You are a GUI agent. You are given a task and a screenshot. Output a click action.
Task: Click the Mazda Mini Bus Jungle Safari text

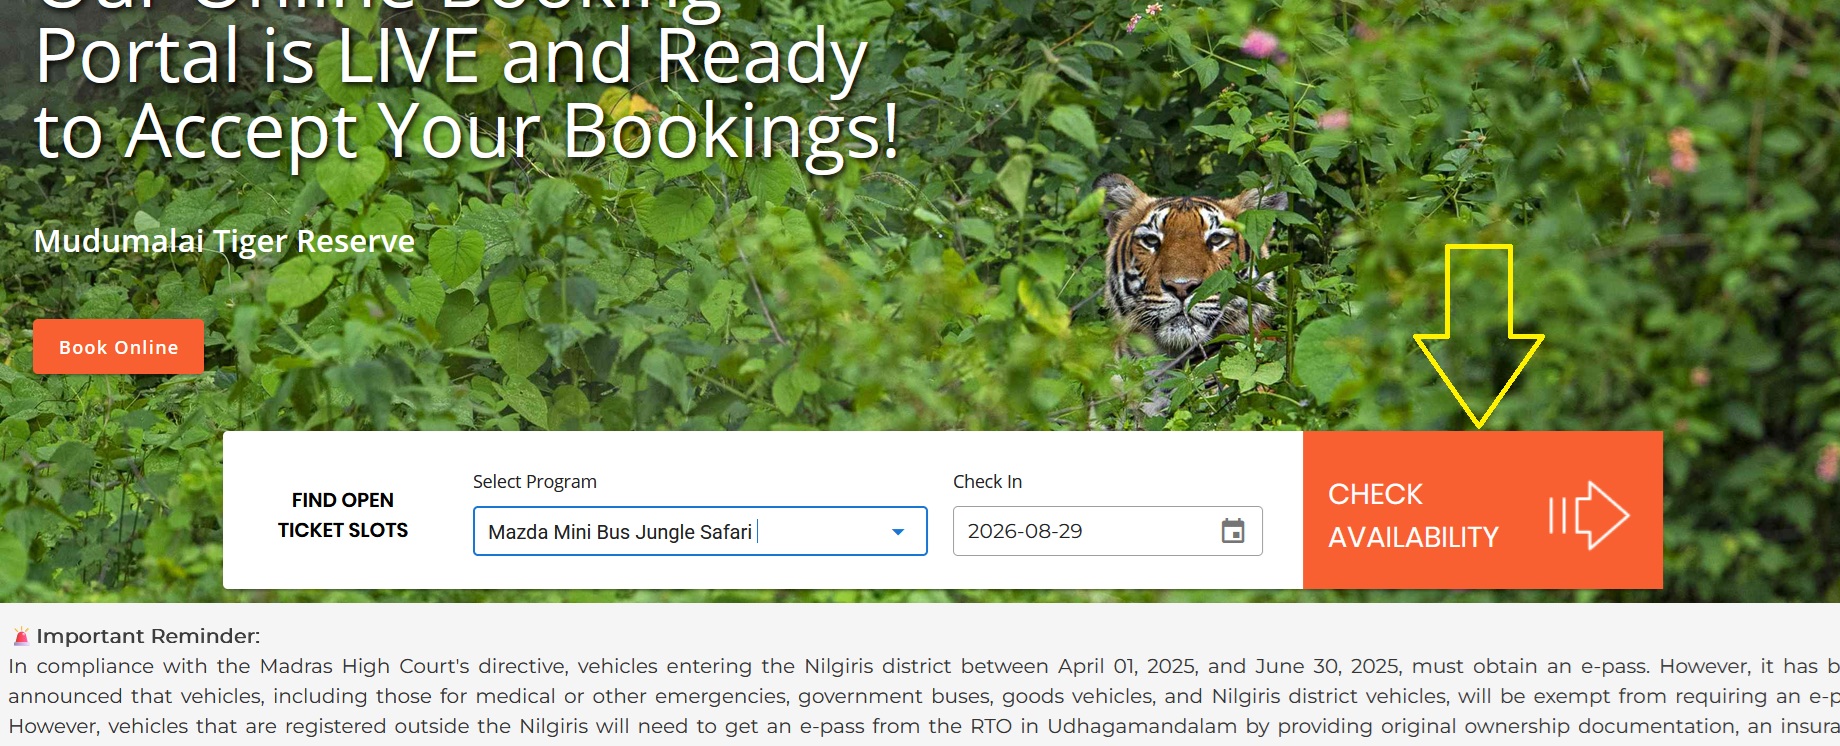[x=620, y=532]
